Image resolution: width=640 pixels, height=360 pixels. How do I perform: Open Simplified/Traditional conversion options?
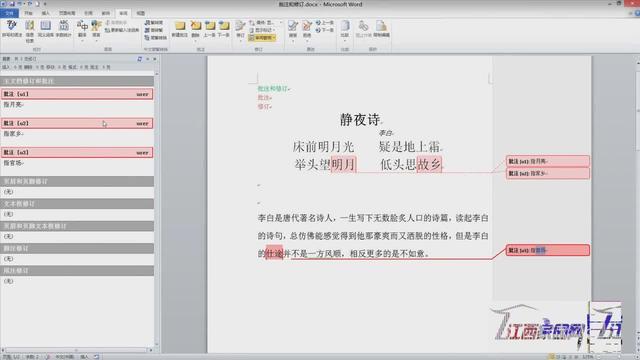156,38
